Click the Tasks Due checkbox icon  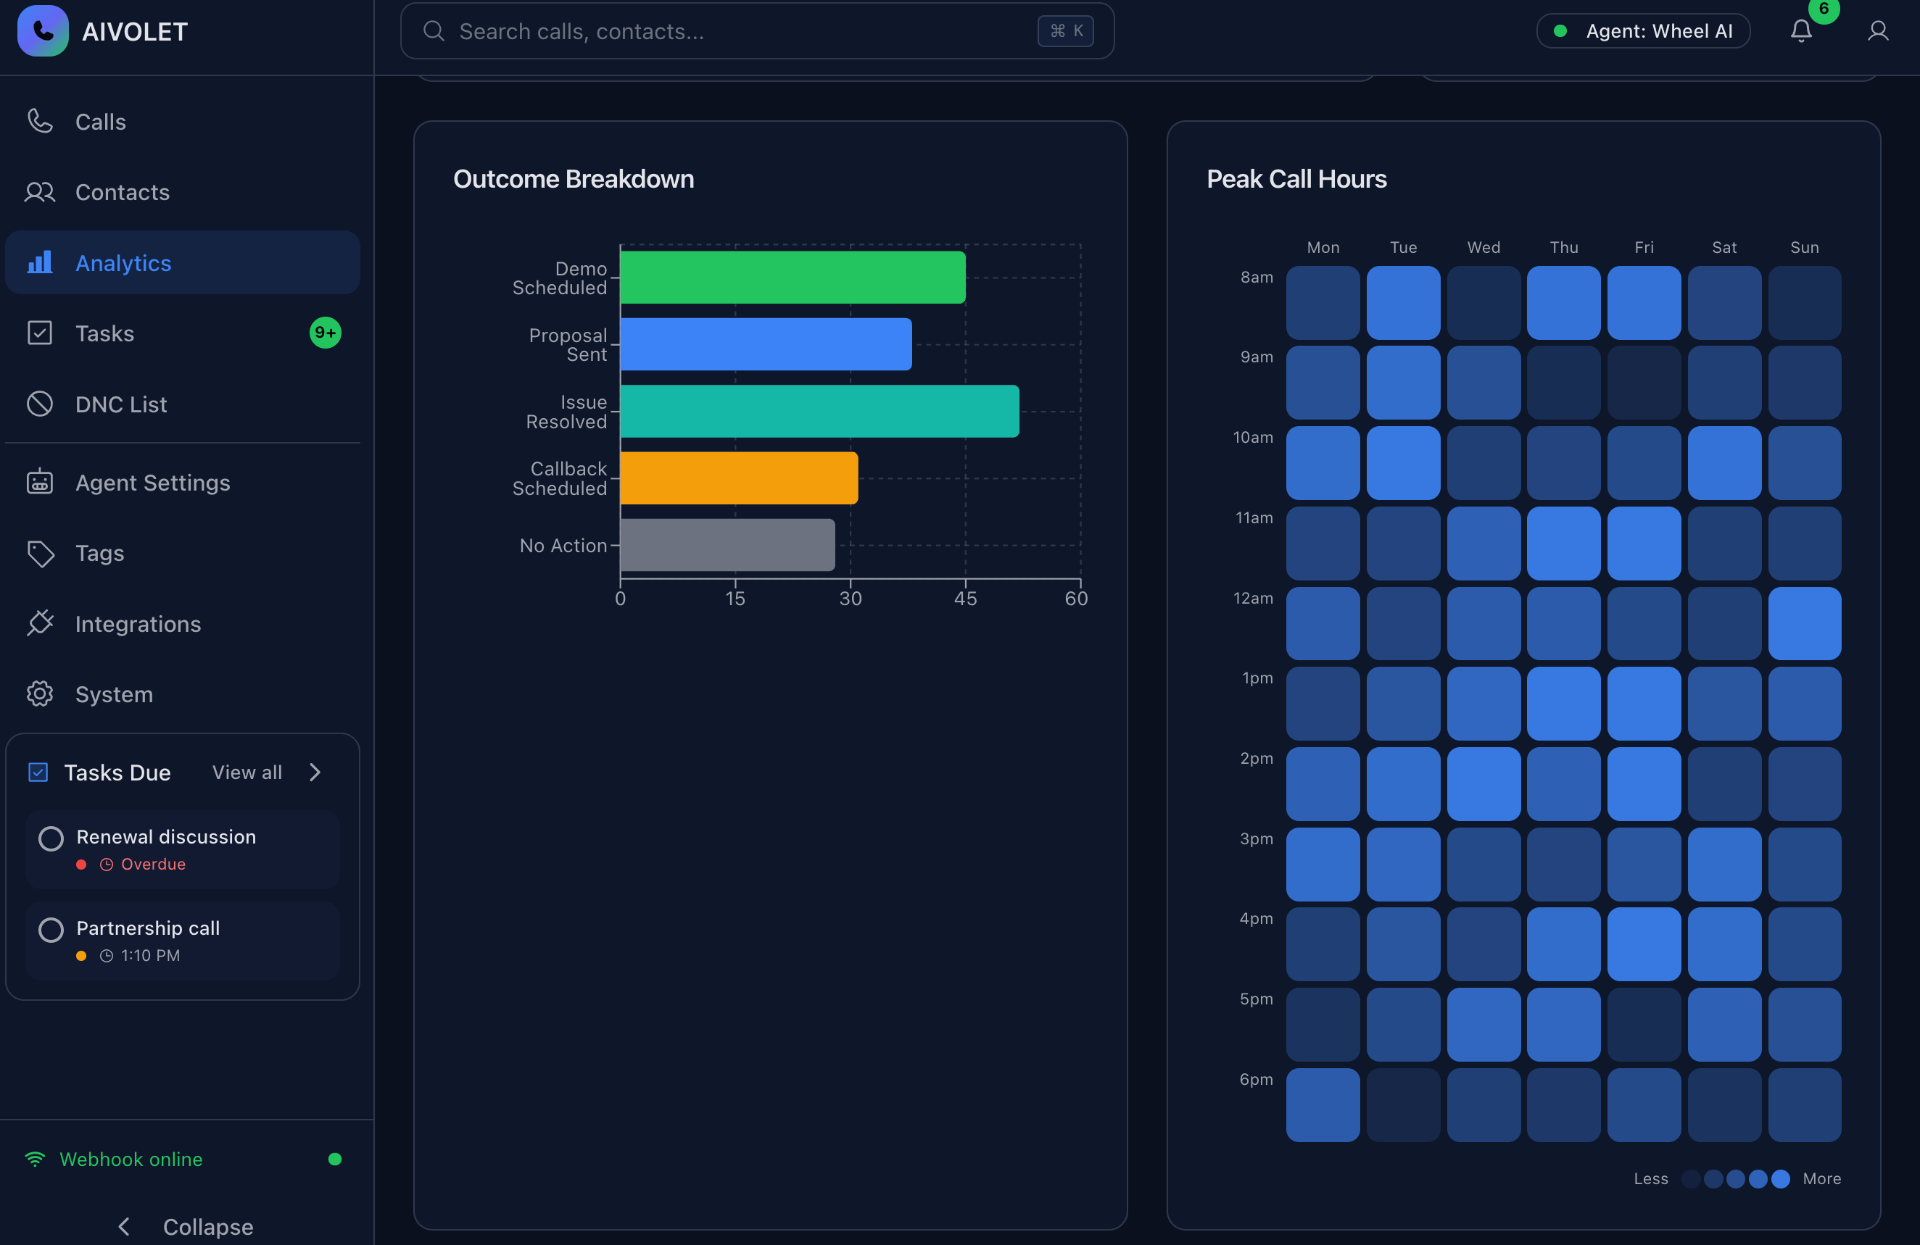coord(38,772)
